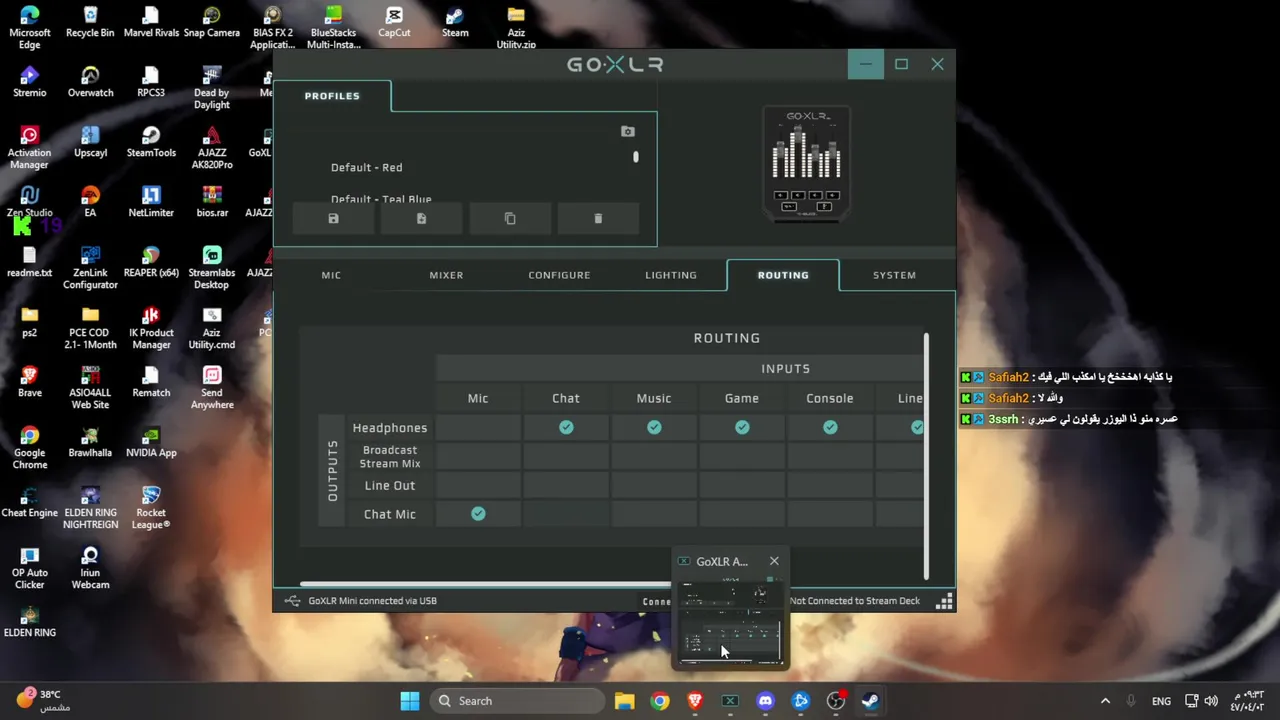
Task: Open the REAPER (x64) desktop shortcut
Action: click(151, 263)
